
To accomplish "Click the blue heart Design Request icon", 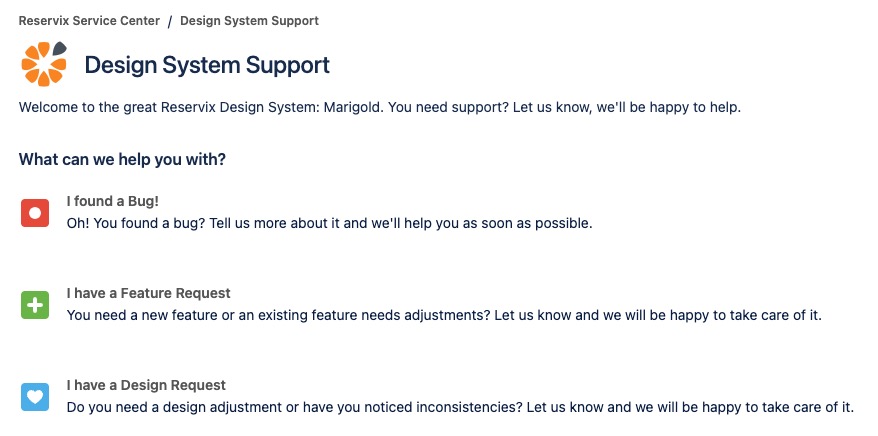I will [x=35, y=397].
